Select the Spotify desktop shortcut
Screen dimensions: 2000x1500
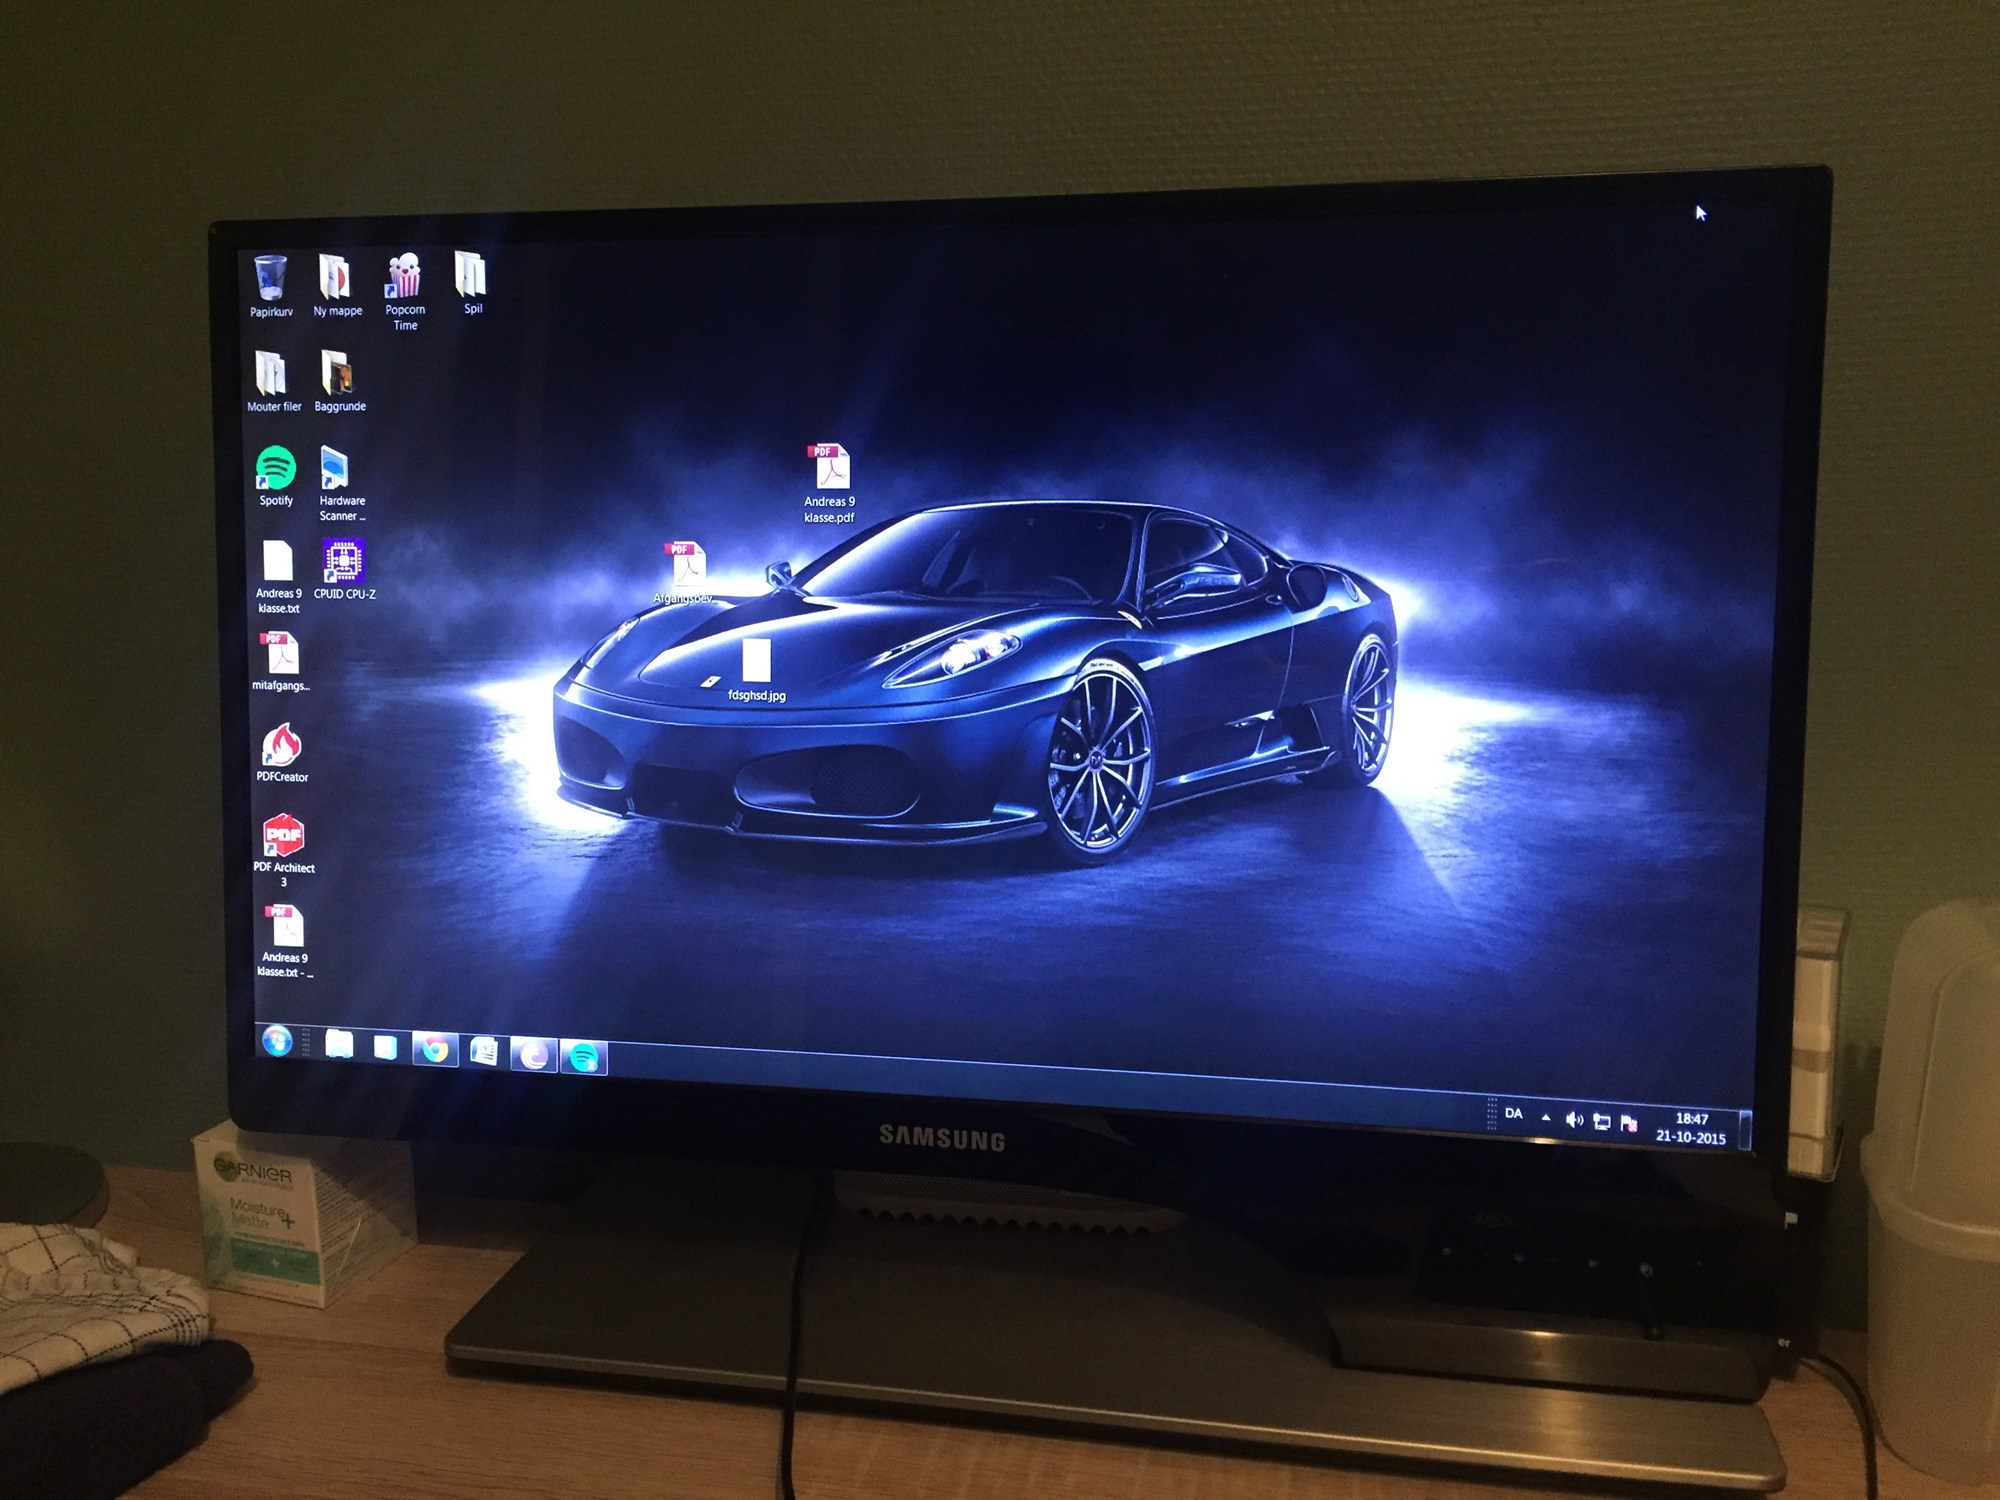(276, 469)
